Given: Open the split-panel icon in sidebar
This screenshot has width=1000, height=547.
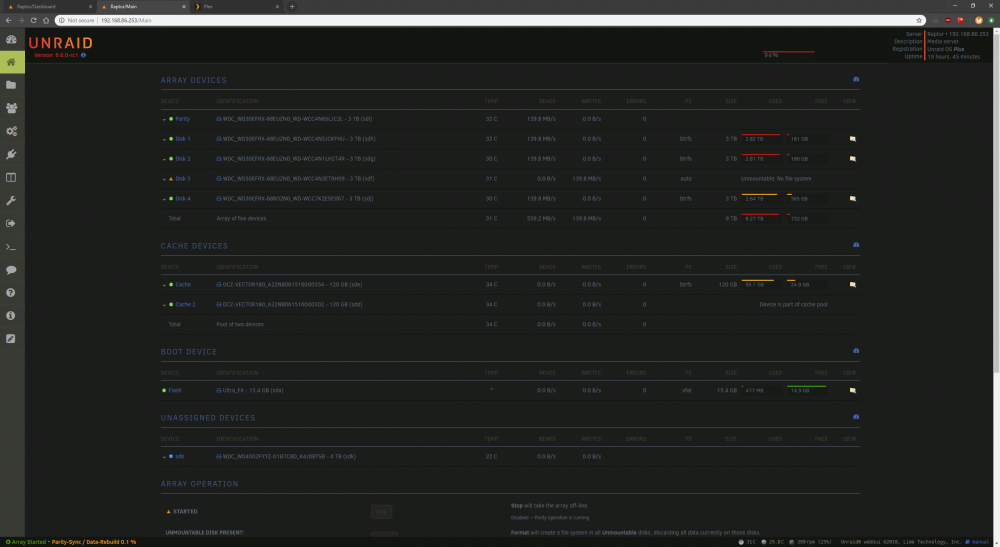Looking at the screenshot, I should pos(11,177).
